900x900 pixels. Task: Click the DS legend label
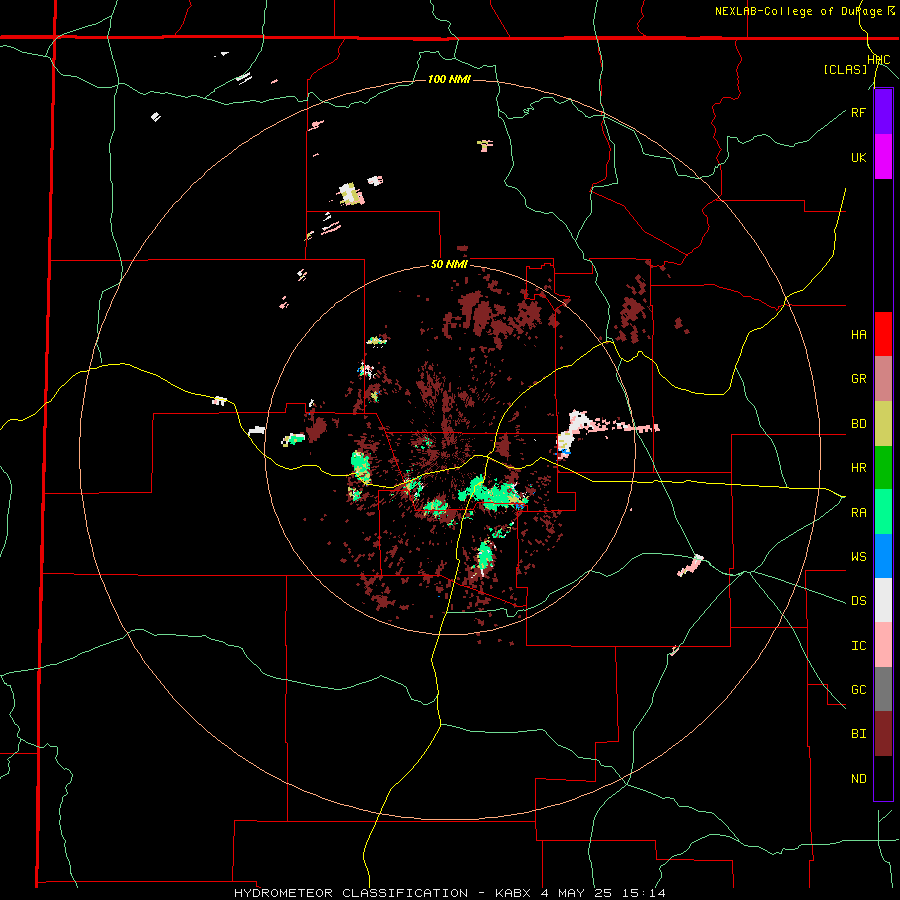(859, 601)
